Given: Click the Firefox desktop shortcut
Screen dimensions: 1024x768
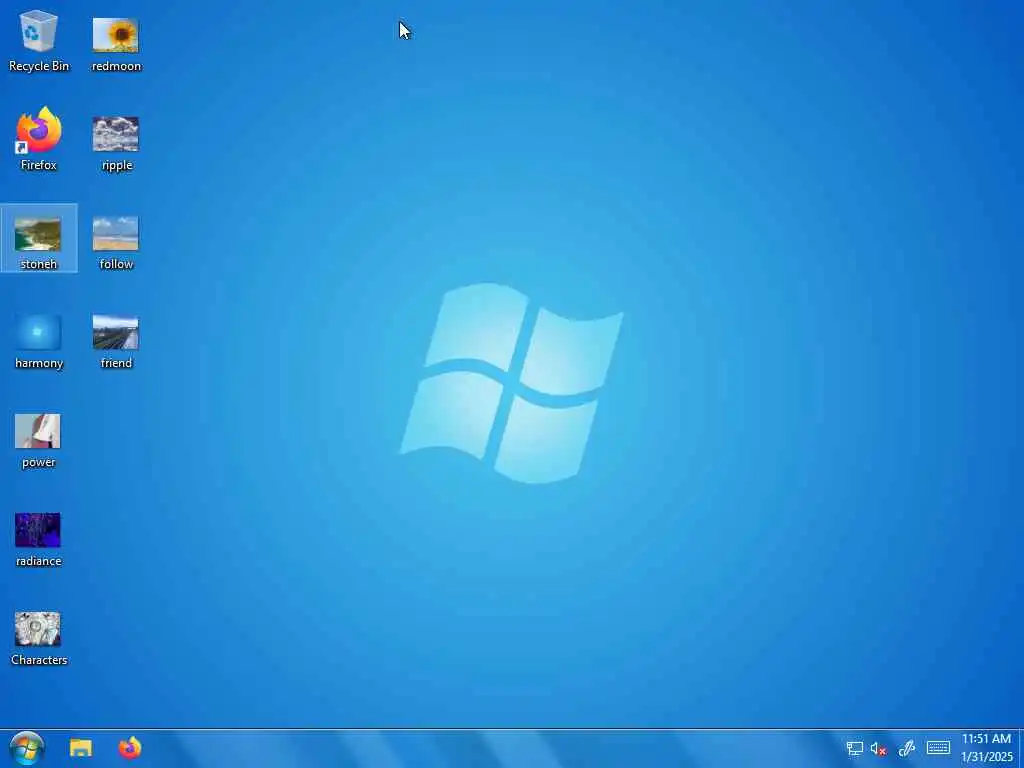Looking at the screenshot, I should click(39, 139).
